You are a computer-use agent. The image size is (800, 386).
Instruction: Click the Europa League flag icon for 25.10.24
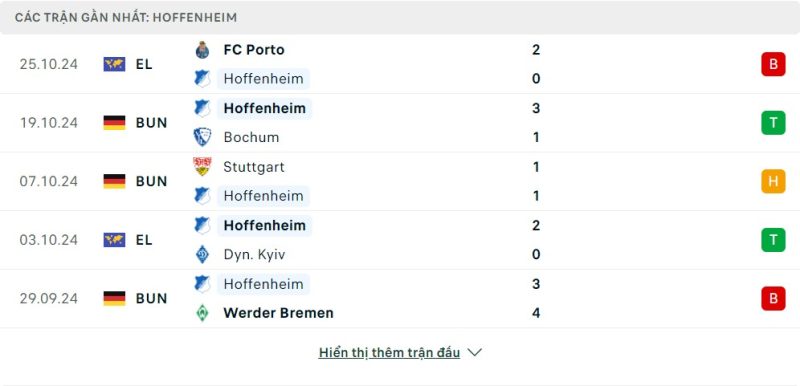pos(114,64)
